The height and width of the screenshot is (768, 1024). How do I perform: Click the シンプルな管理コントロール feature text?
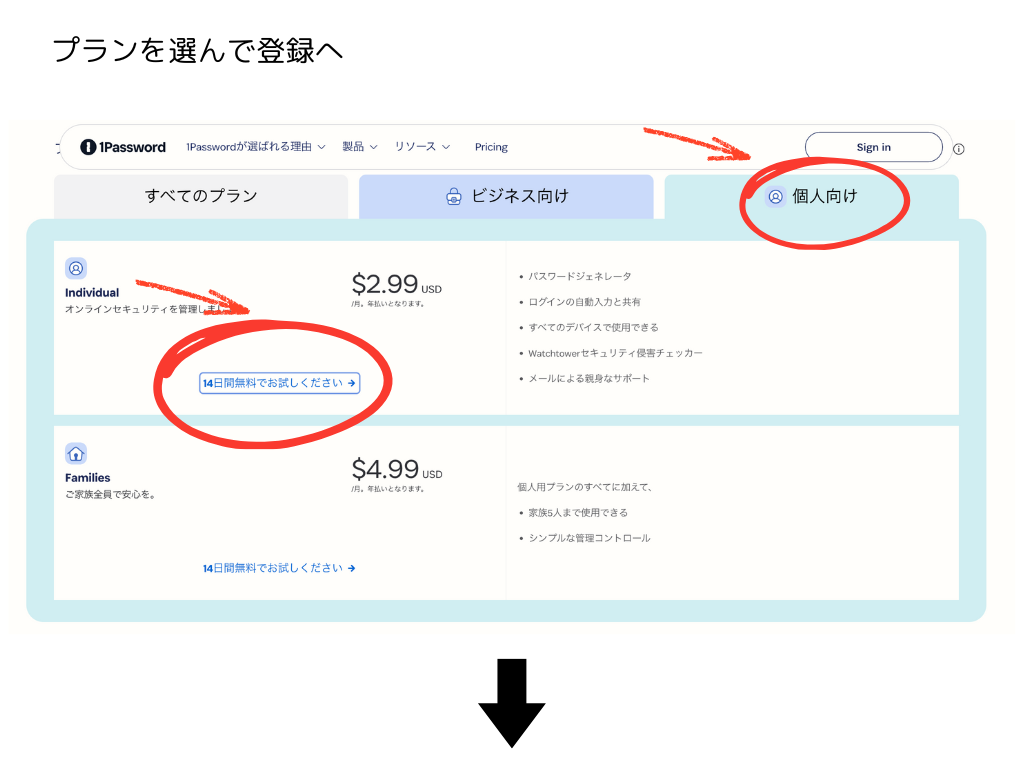click(589, 538)
